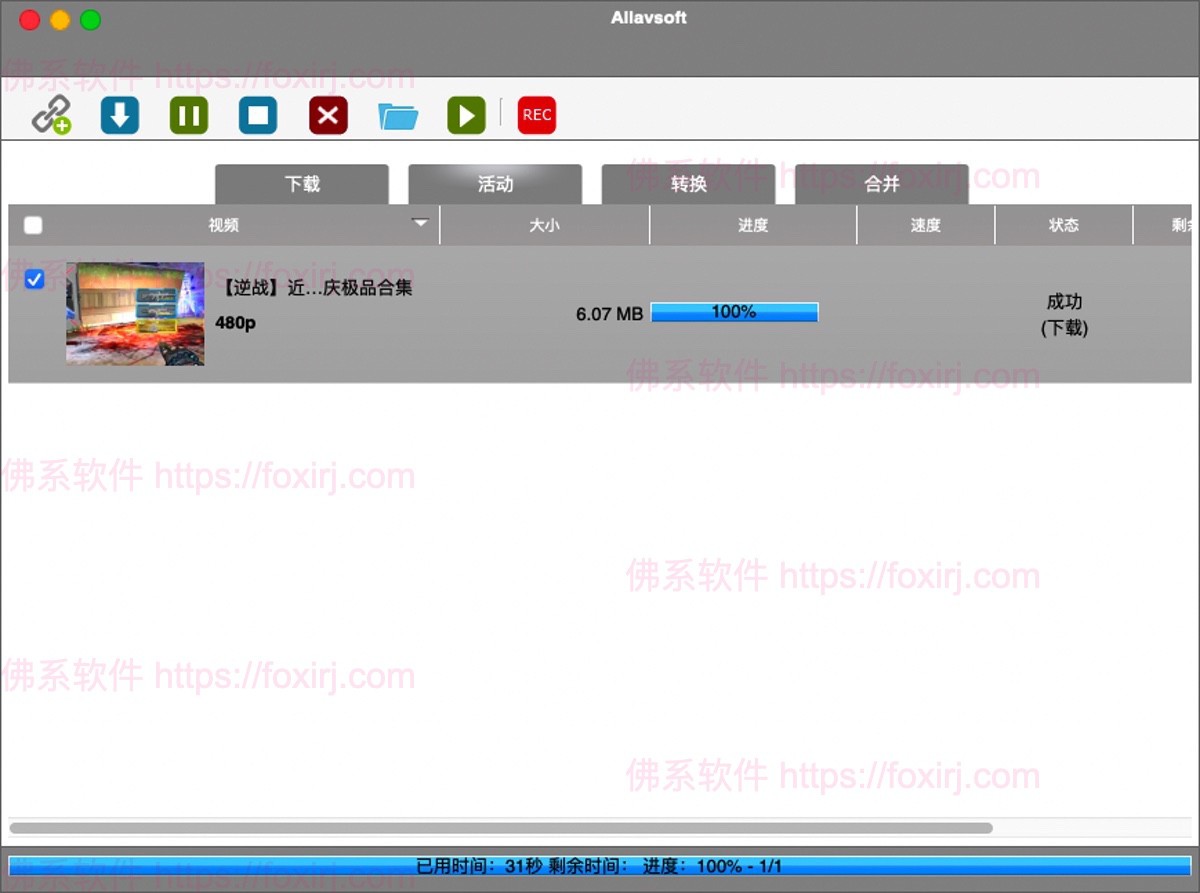Open the downloads folder icon
Screen dimensions: 1200x893
coord(397,115)
